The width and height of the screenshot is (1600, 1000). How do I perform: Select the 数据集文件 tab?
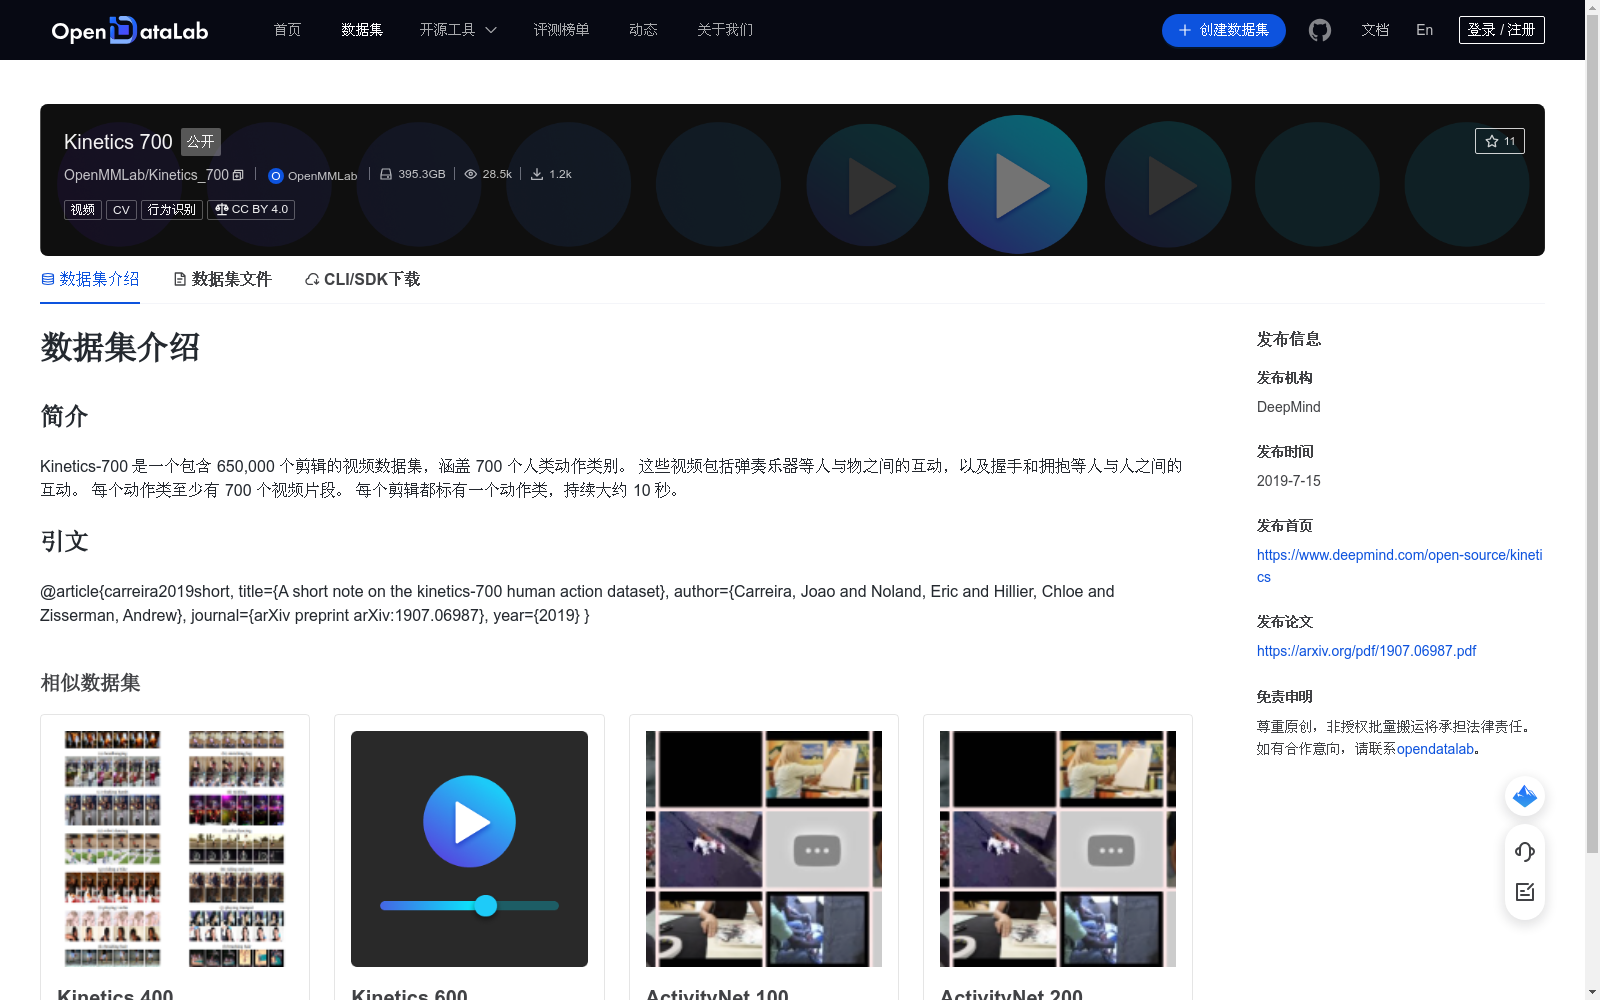(x=222, y=279)
